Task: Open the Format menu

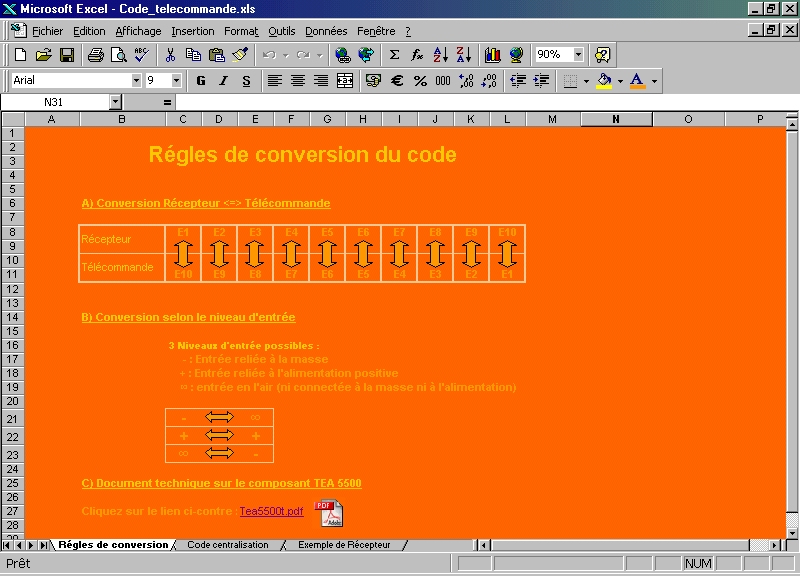Action: pyautogui.click(x=241, y=31)
